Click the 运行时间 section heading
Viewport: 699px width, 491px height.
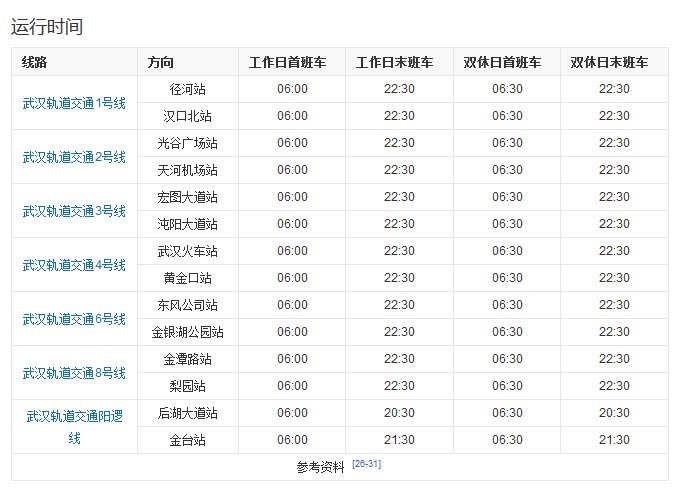pos(47,27)
